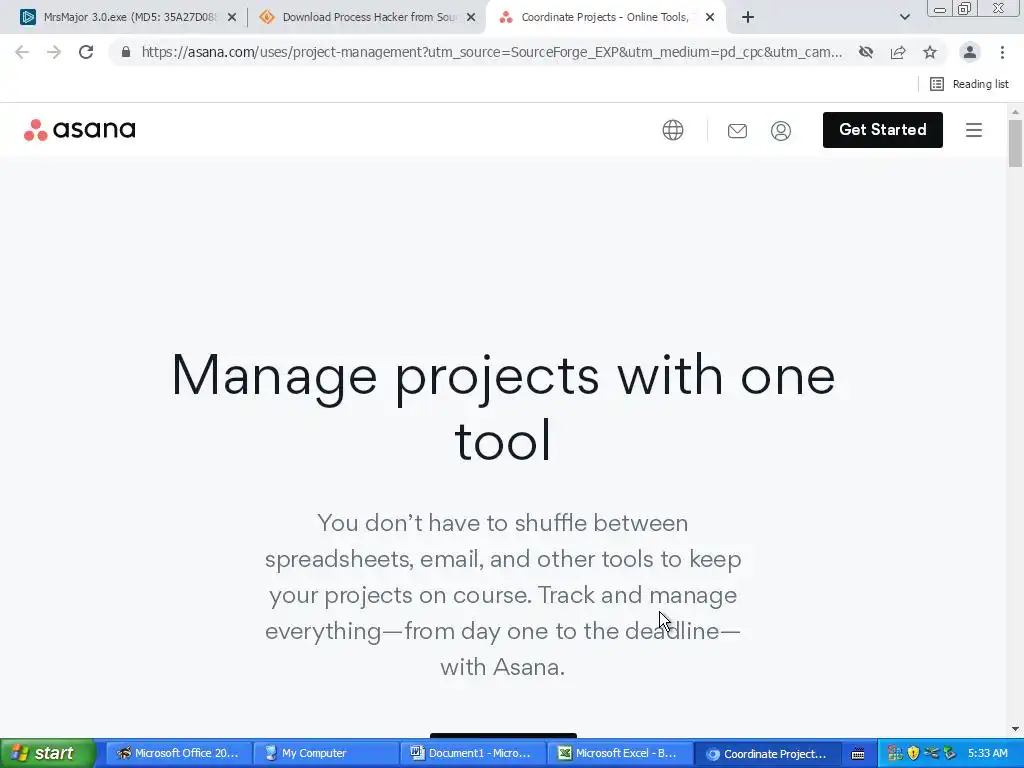Bookmark this tab with star icon
The image size is (1024, 768).
[x=930, y=52]
